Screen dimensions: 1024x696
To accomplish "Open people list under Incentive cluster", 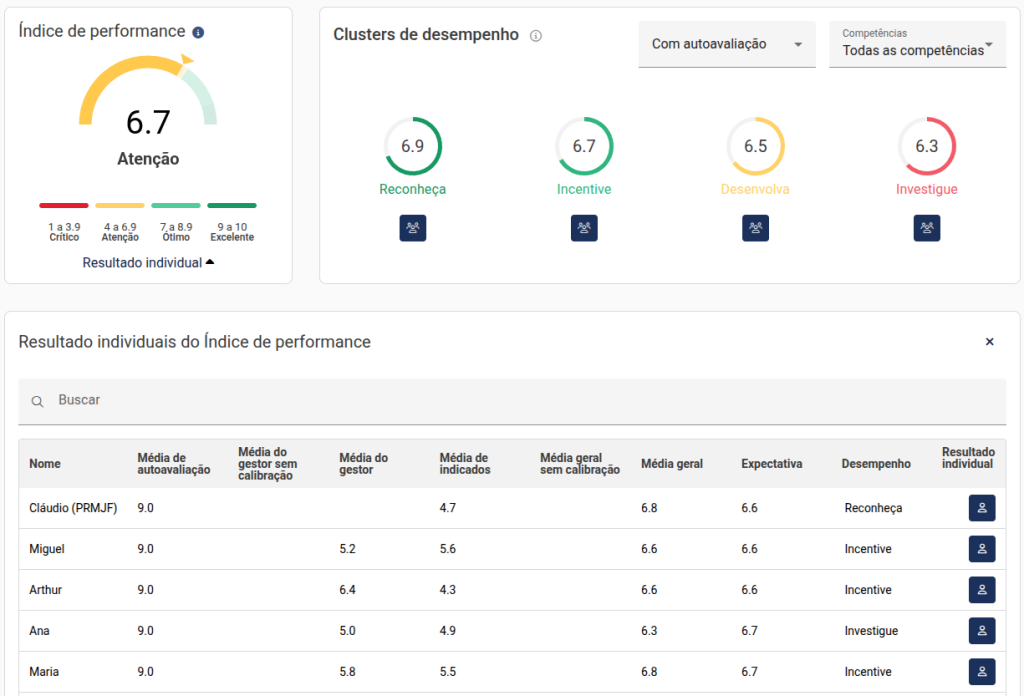I will click(584, 228).
